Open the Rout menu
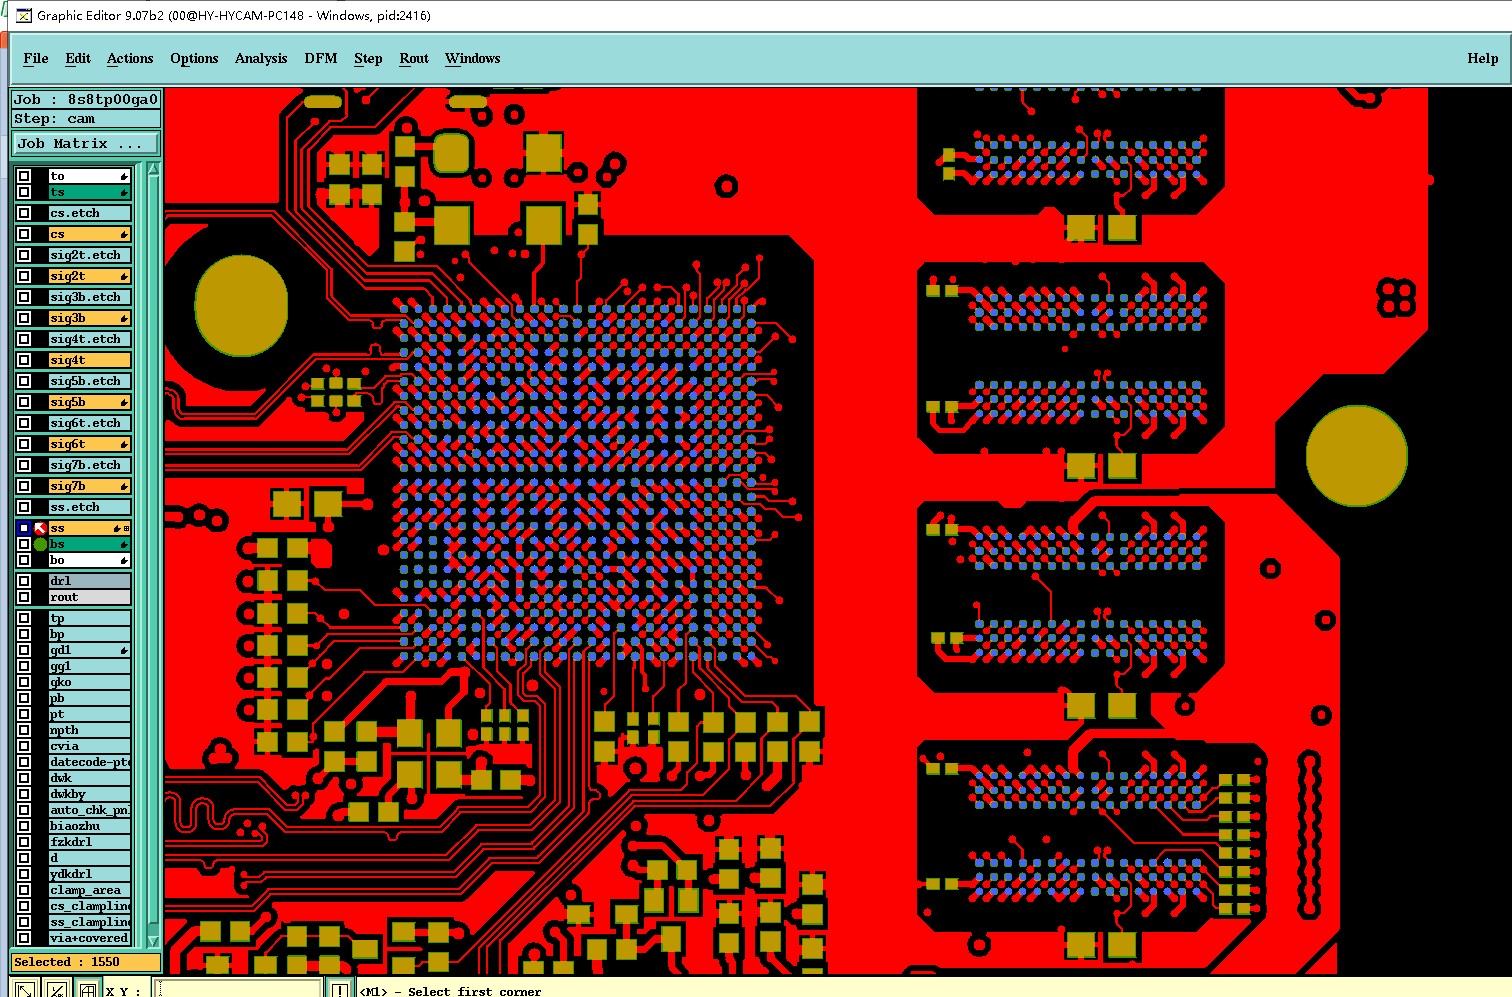The width and height of the screenshot is (1512, 997). [414, 58]
